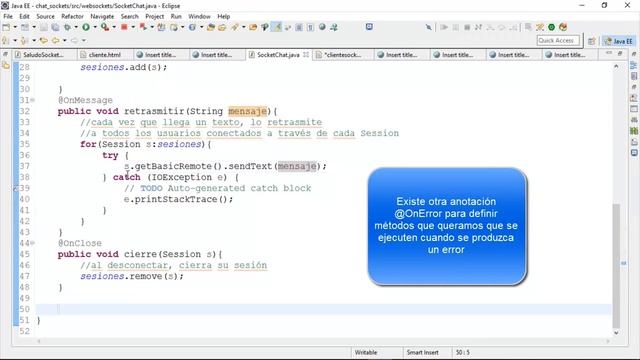Screen dimensions: 640x360
Task: Click the green circular icon in right toolbar
Action: pos(551,27)
